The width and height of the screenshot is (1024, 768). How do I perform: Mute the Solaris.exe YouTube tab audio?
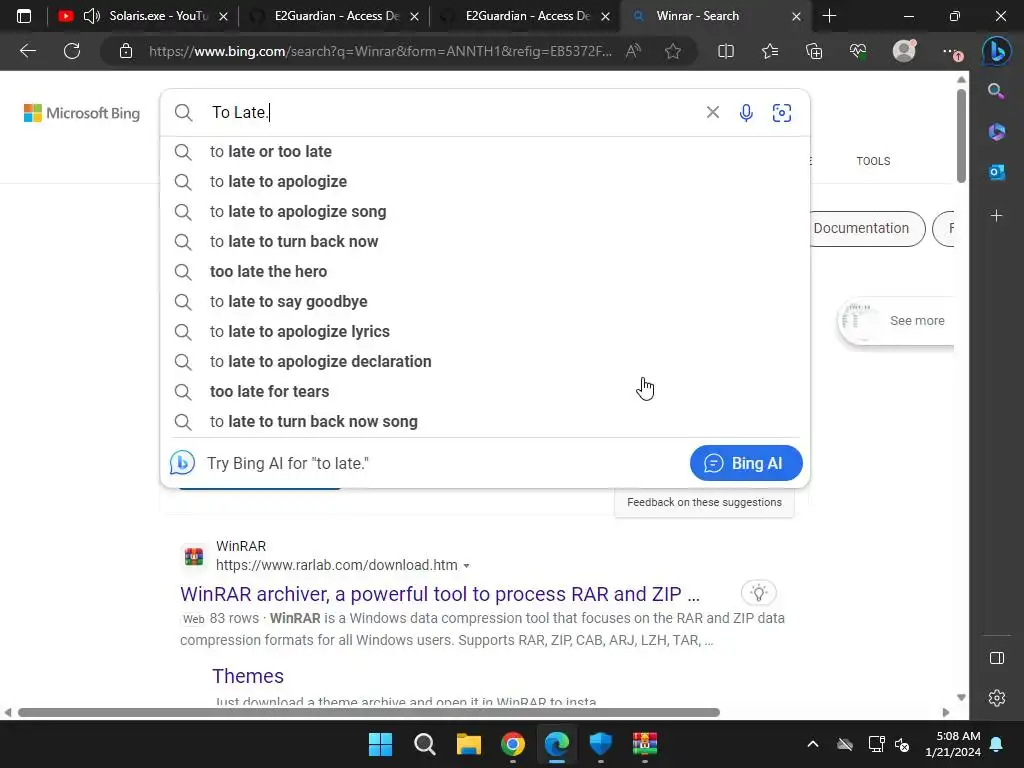tap(92, 16)
